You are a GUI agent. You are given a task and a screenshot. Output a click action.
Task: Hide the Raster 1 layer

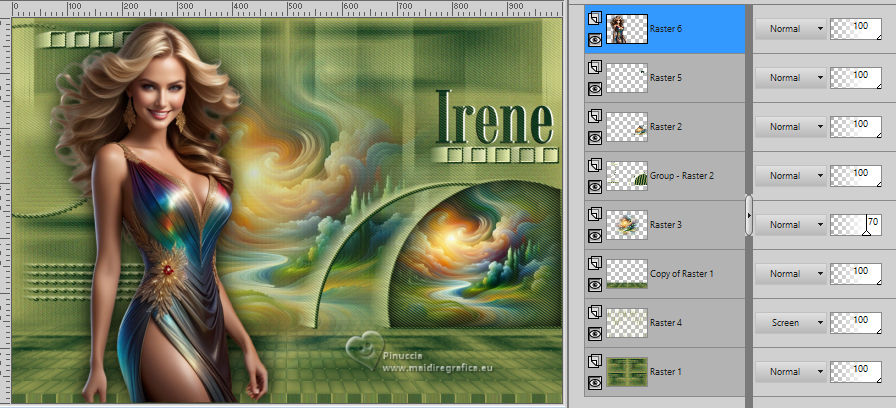595,383
